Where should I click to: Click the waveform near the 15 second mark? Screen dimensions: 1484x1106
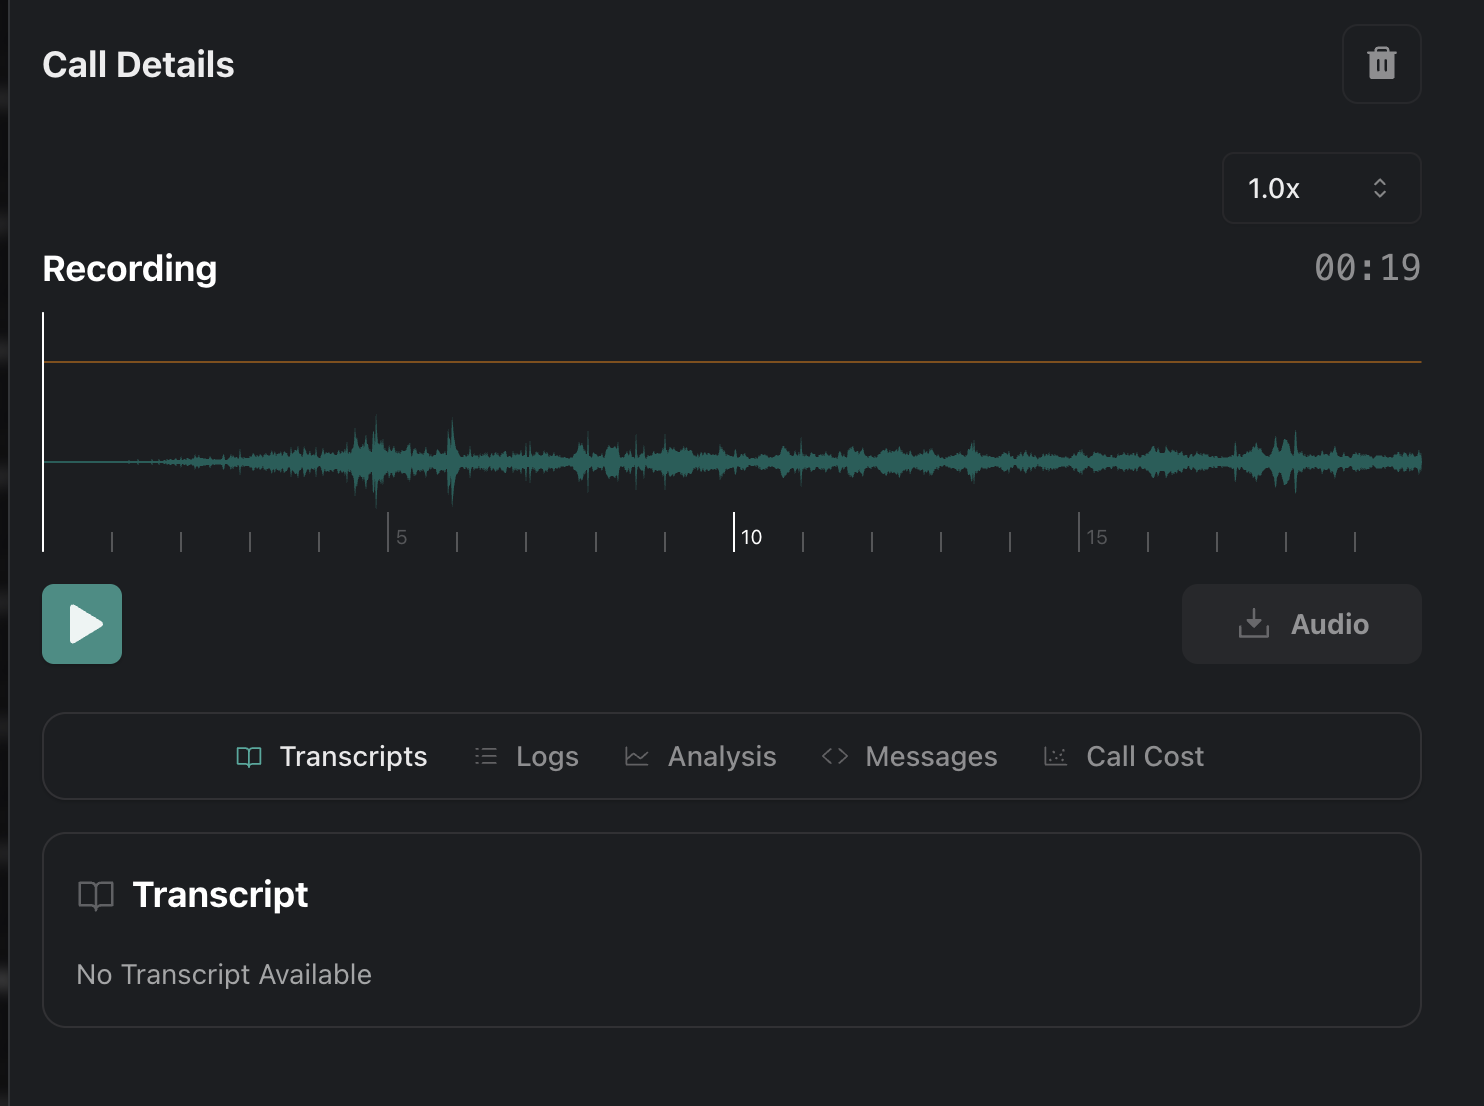(1079, 461)
